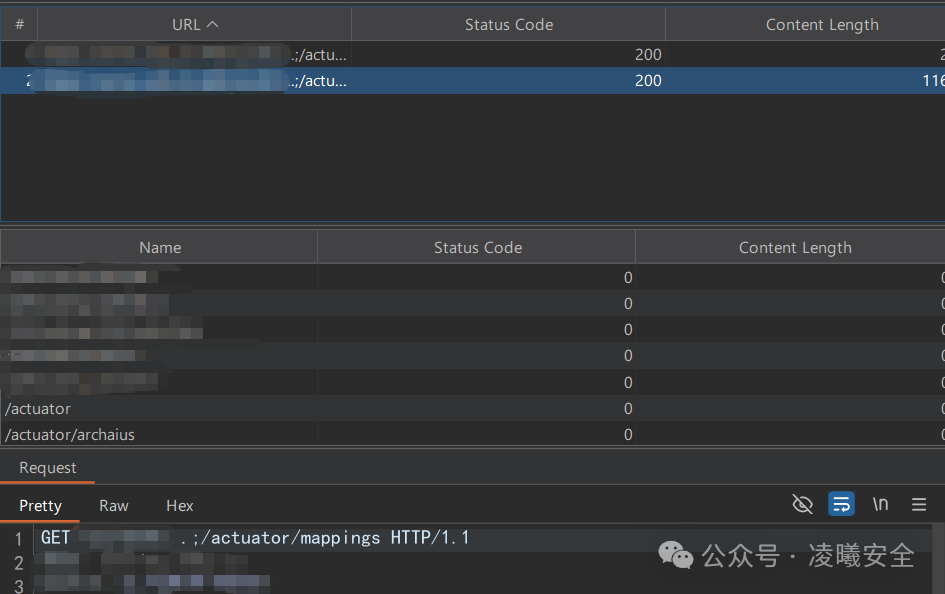Click the lower table Content Length header
The width and height of the screenshot is (945, 594).
(x=795, y=248)
